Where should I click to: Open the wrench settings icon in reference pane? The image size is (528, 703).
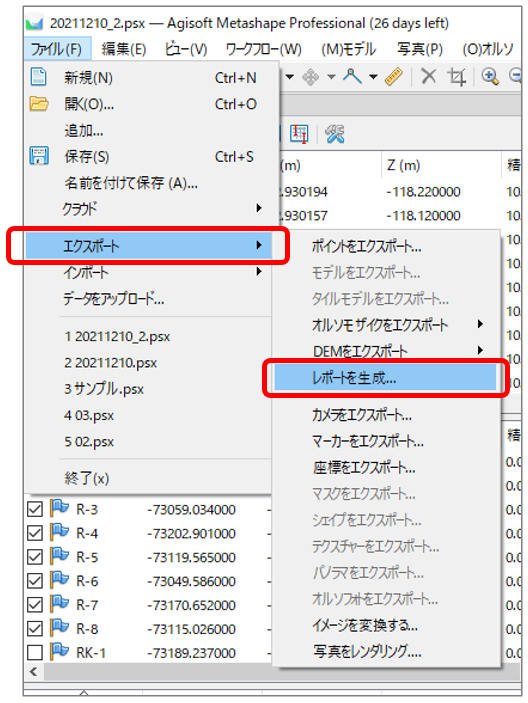pyautogui.click(x=335, y=134)
